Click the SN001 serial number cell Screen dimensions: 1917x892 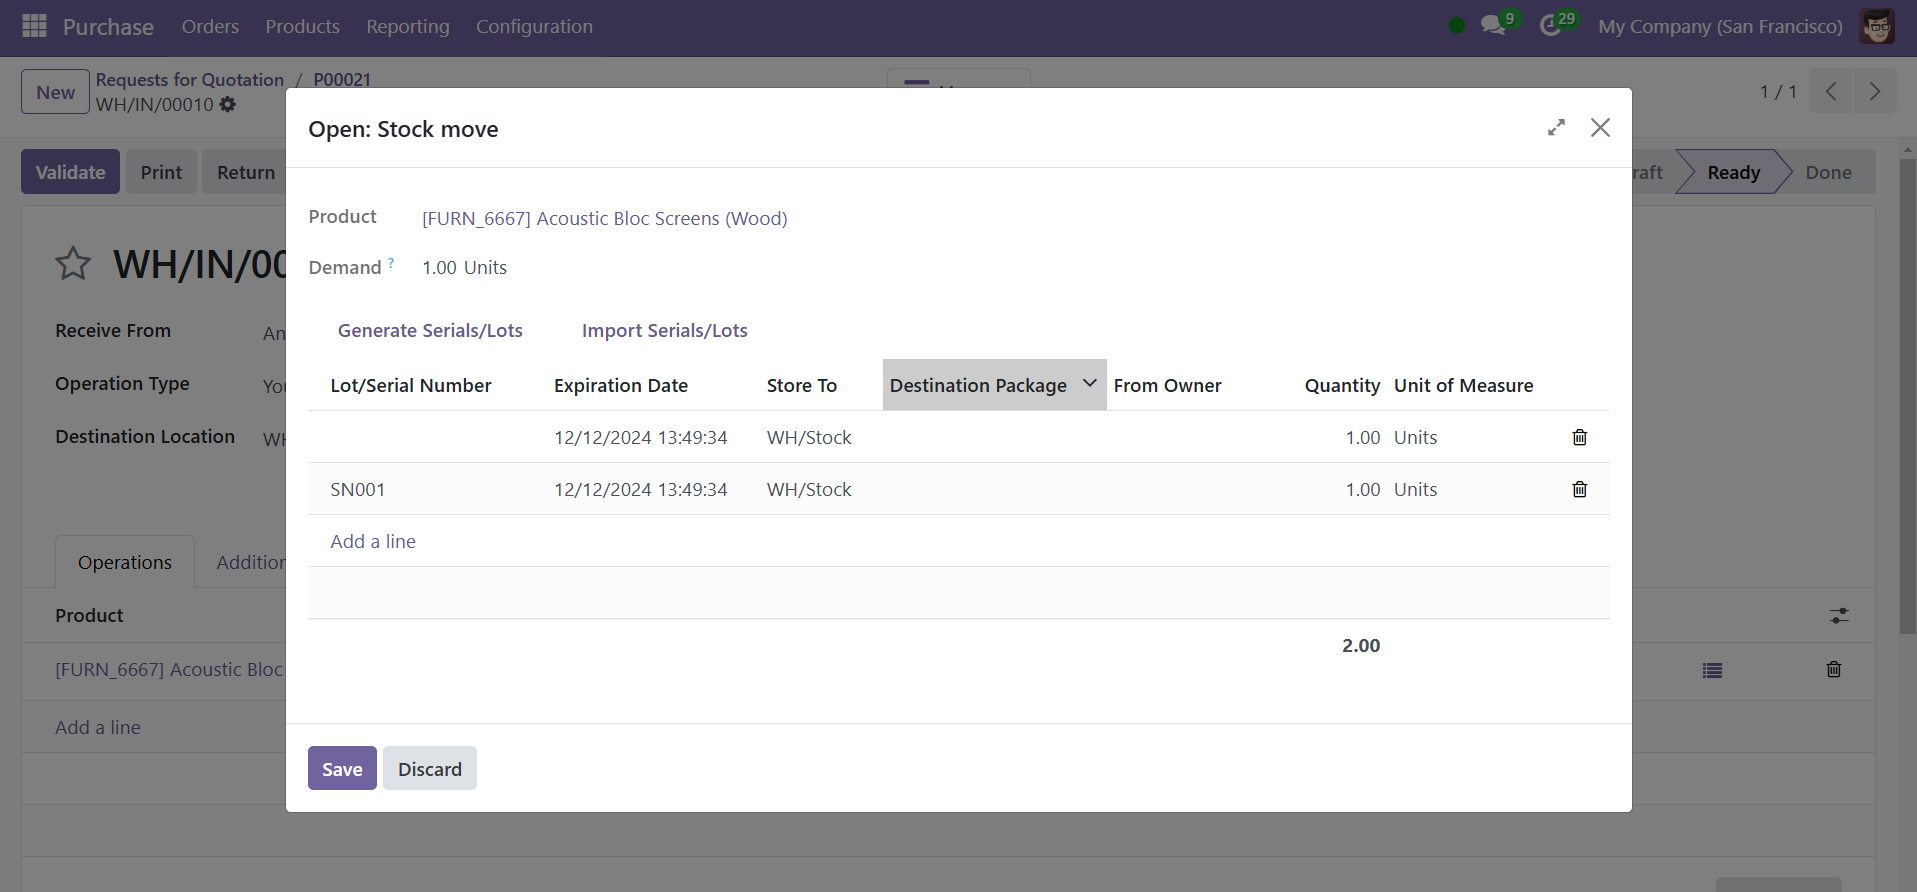(x=358, y=489)
